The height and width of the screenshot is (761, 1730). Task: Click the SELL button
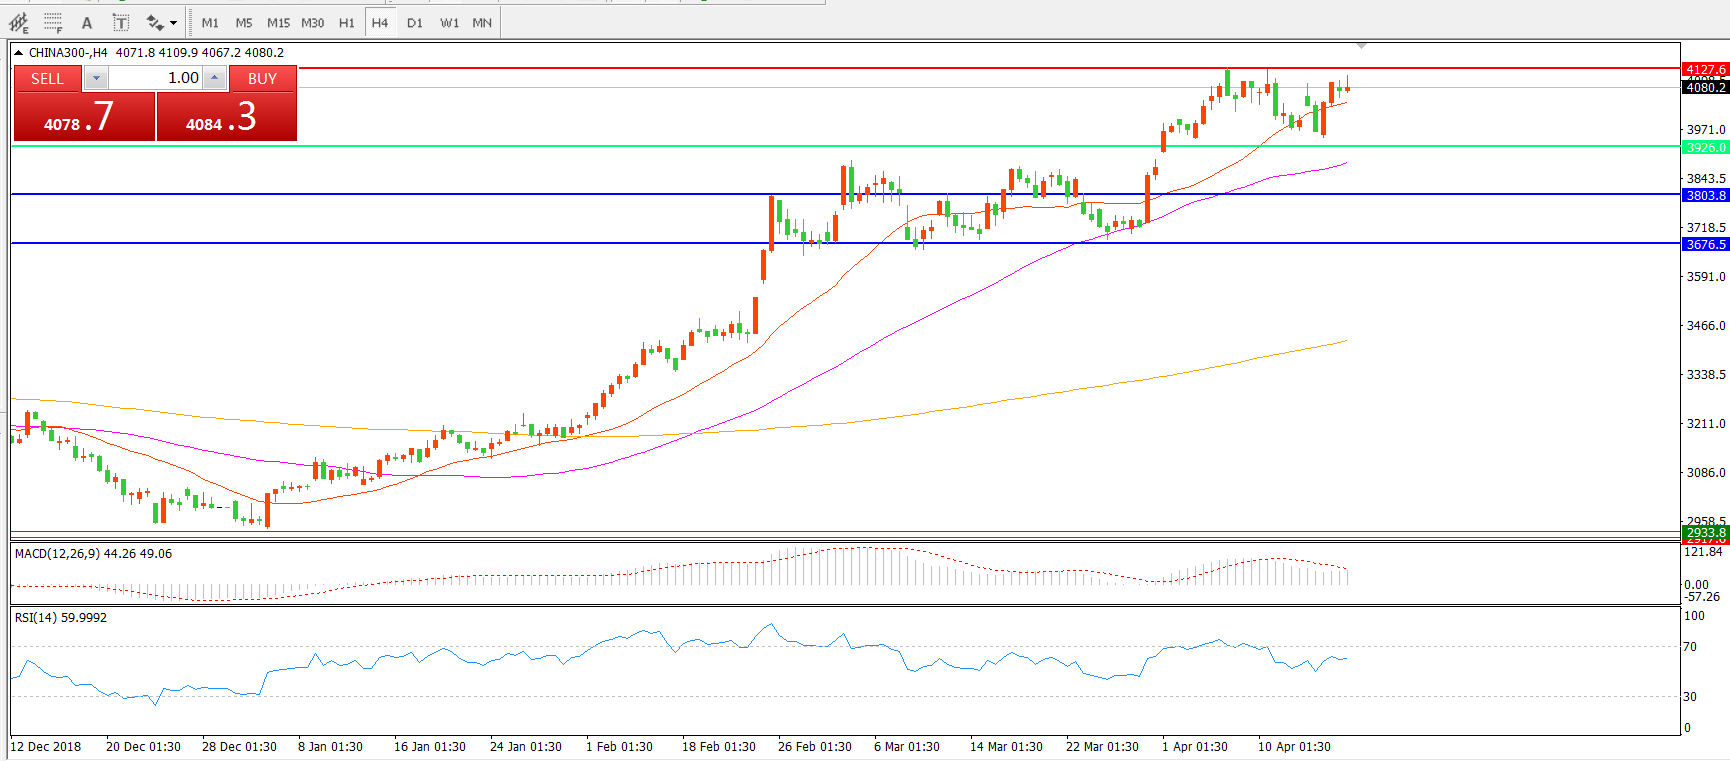coord(47,79)
